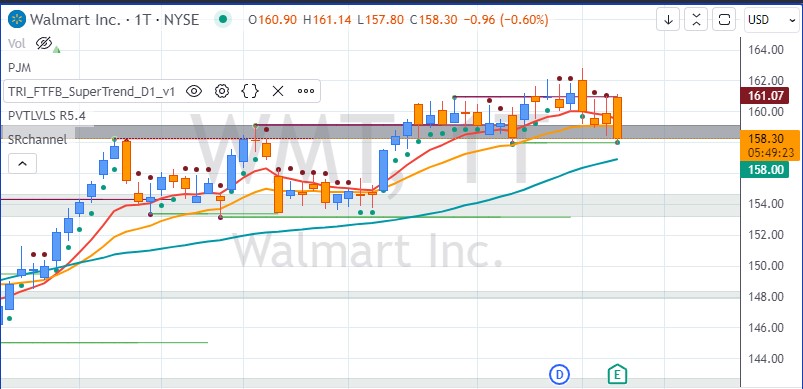The height and width of the screenshot is (389, 803).
Task: Select the PJM indicator label
Action: [x=20, y=68]
